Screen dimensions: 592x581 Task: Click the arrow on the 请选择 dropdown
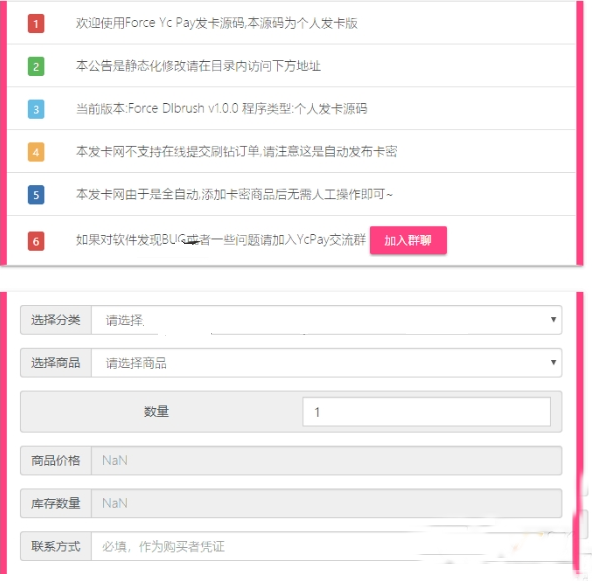click(553, 319)
